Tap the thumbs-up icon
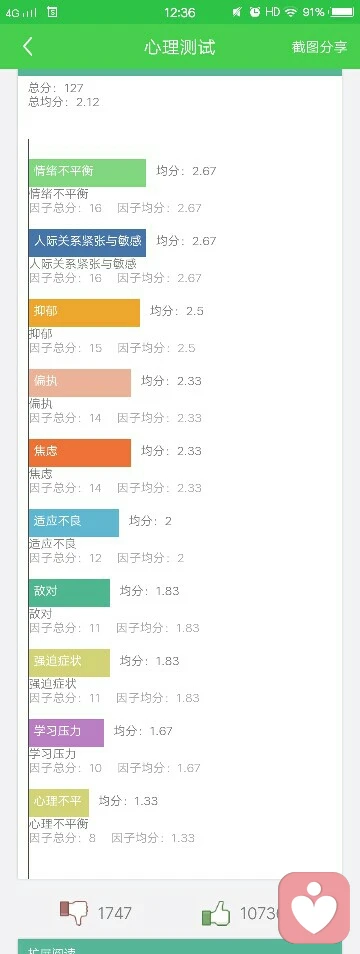 tap(216, 913)
